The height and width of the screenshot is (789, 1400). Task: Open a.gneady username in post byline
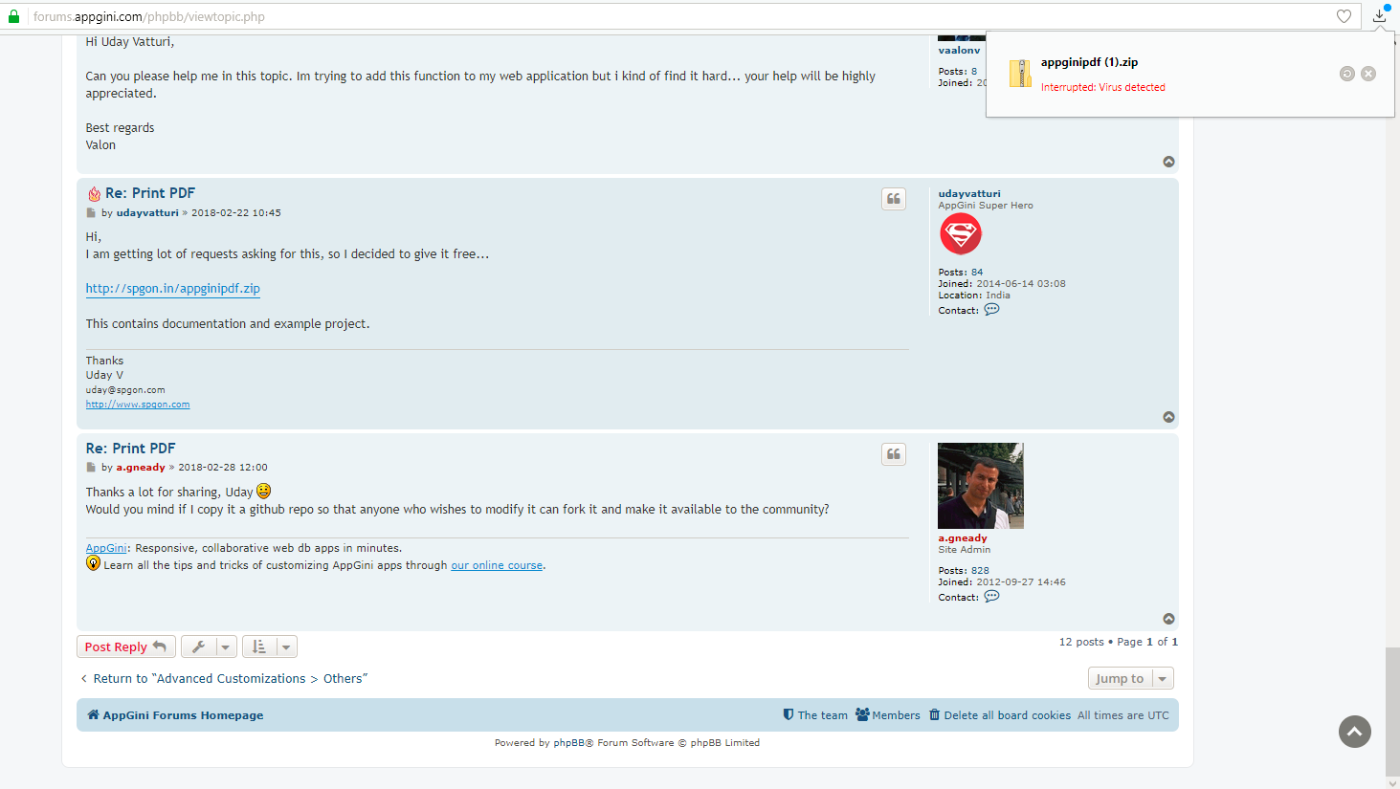click(x=141, y=467)
